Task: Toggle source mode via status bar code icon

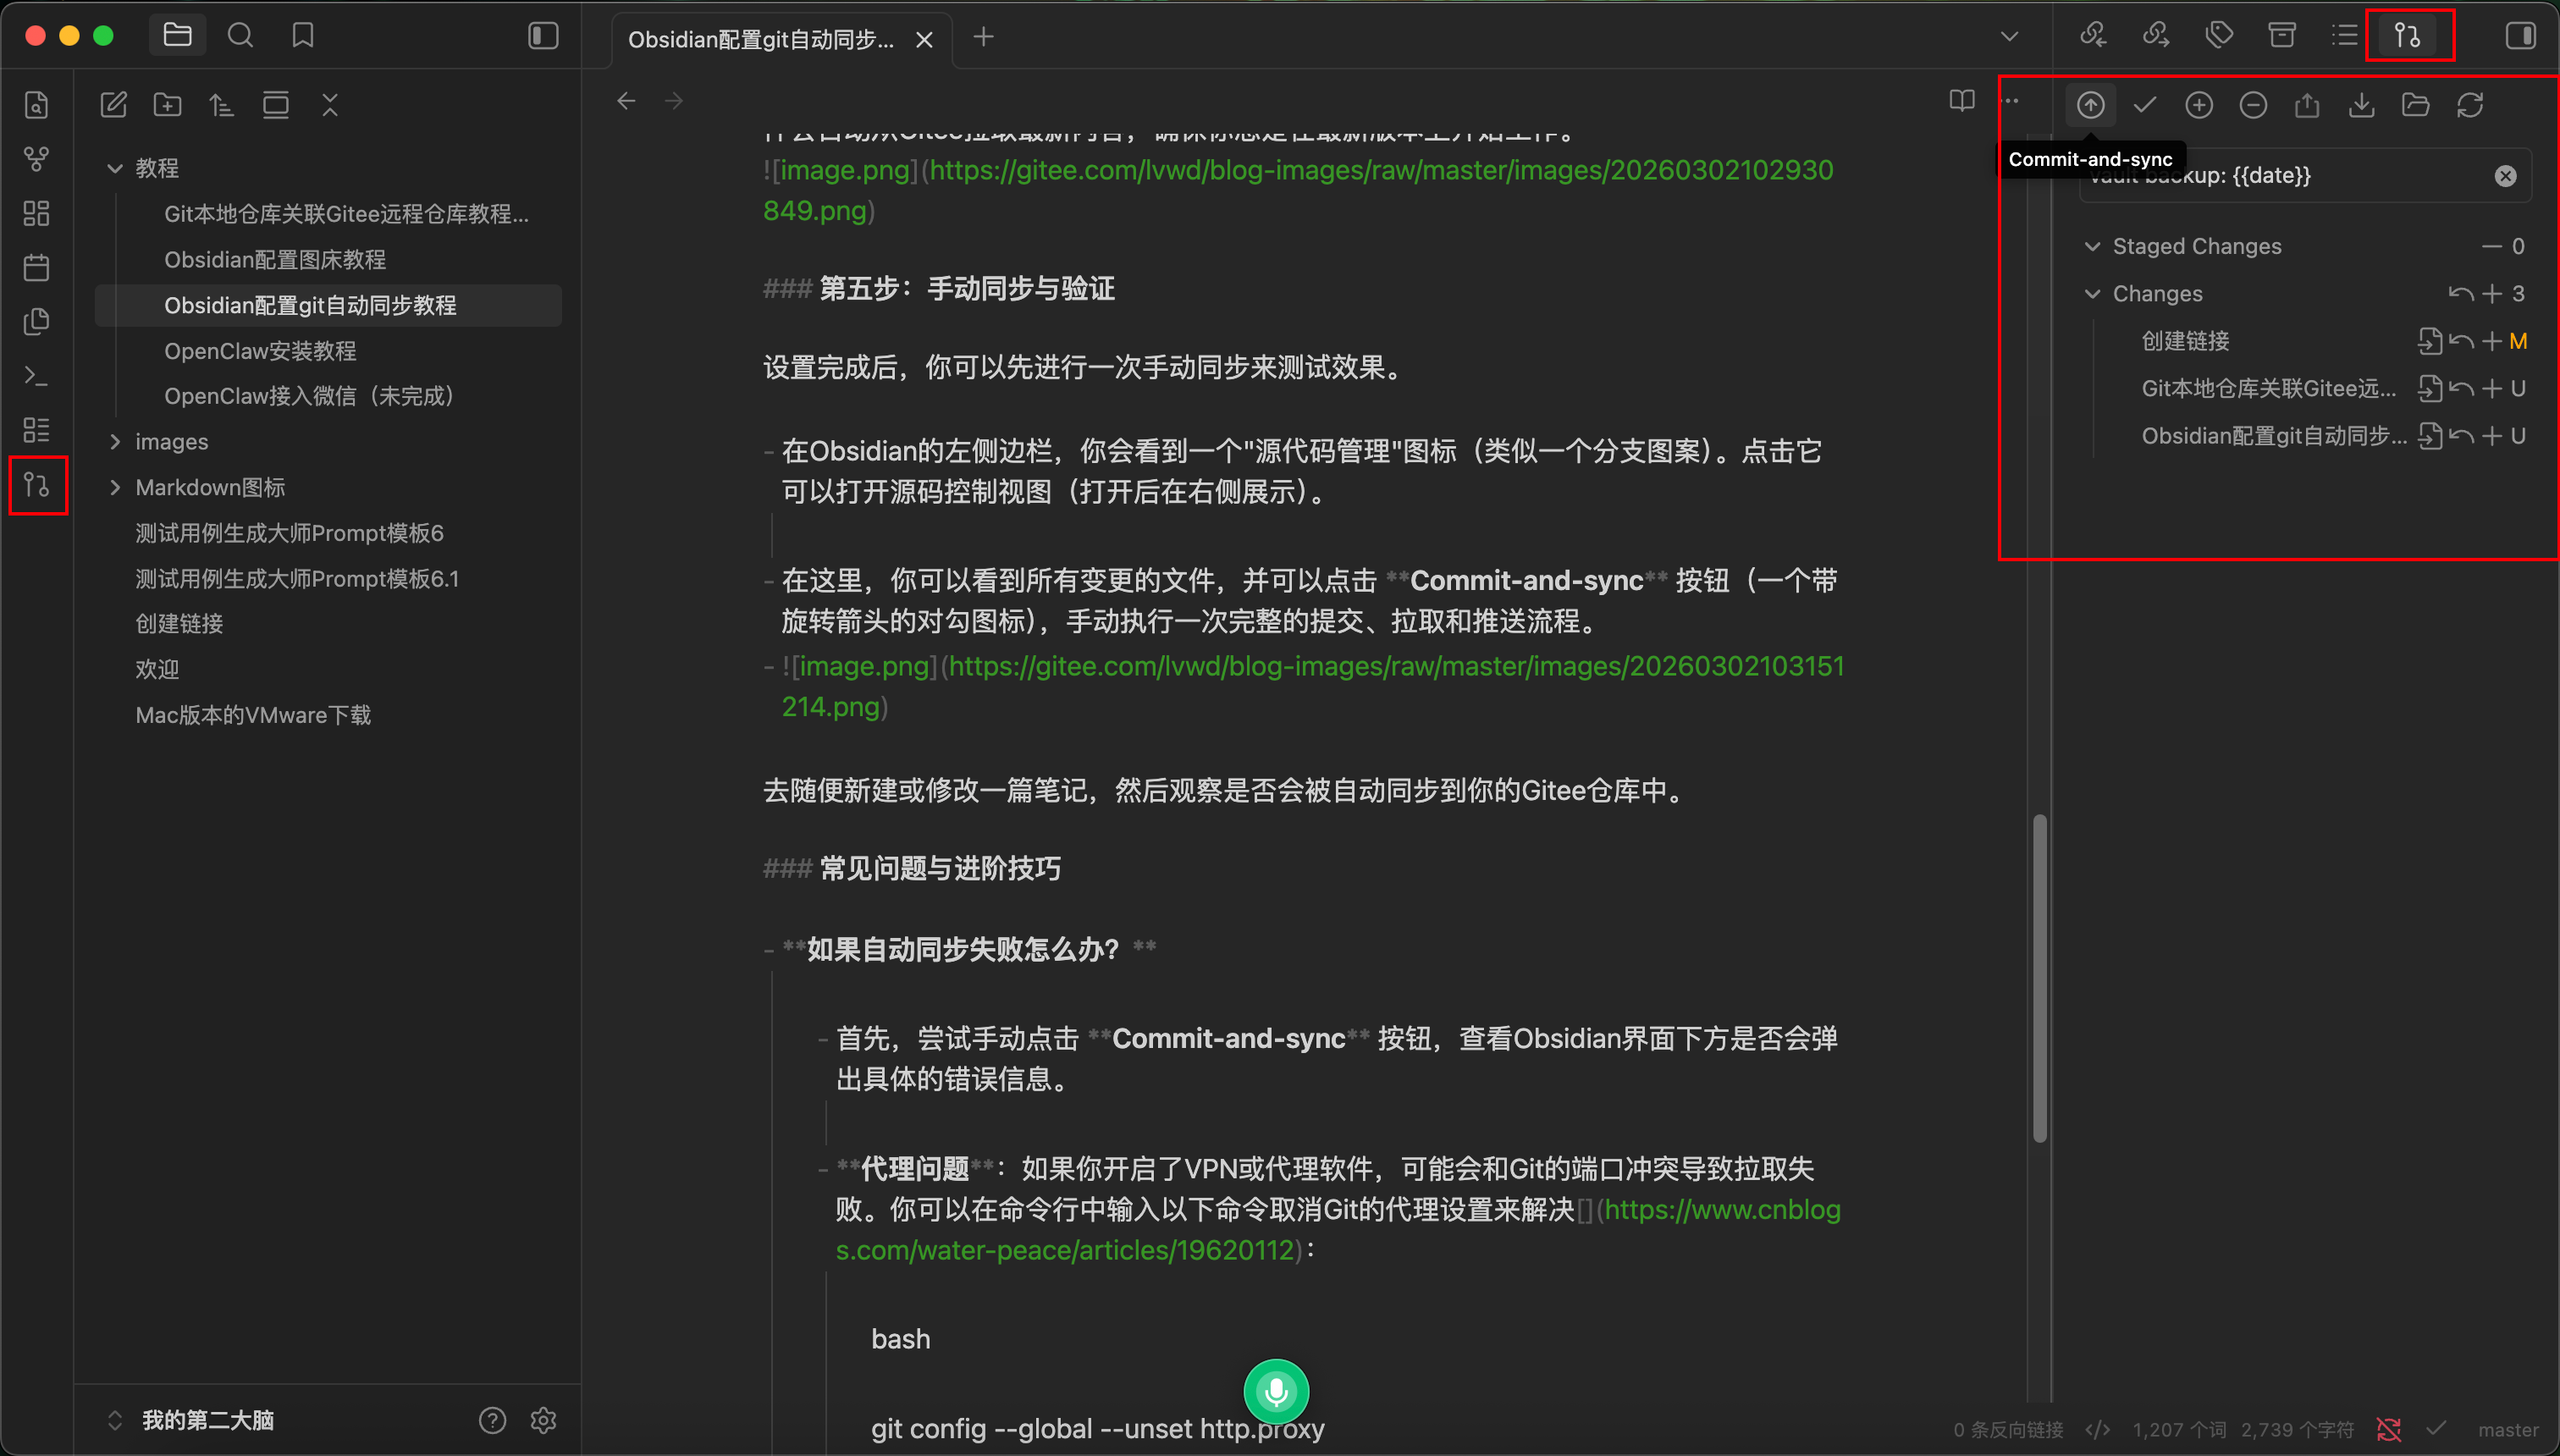Action: pyautogui.click(x=2097, y=1430)
